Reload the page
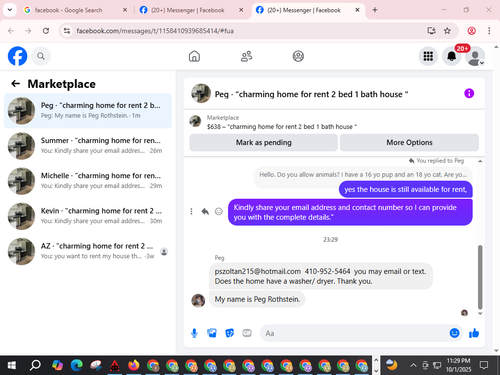 coord(46,31)
